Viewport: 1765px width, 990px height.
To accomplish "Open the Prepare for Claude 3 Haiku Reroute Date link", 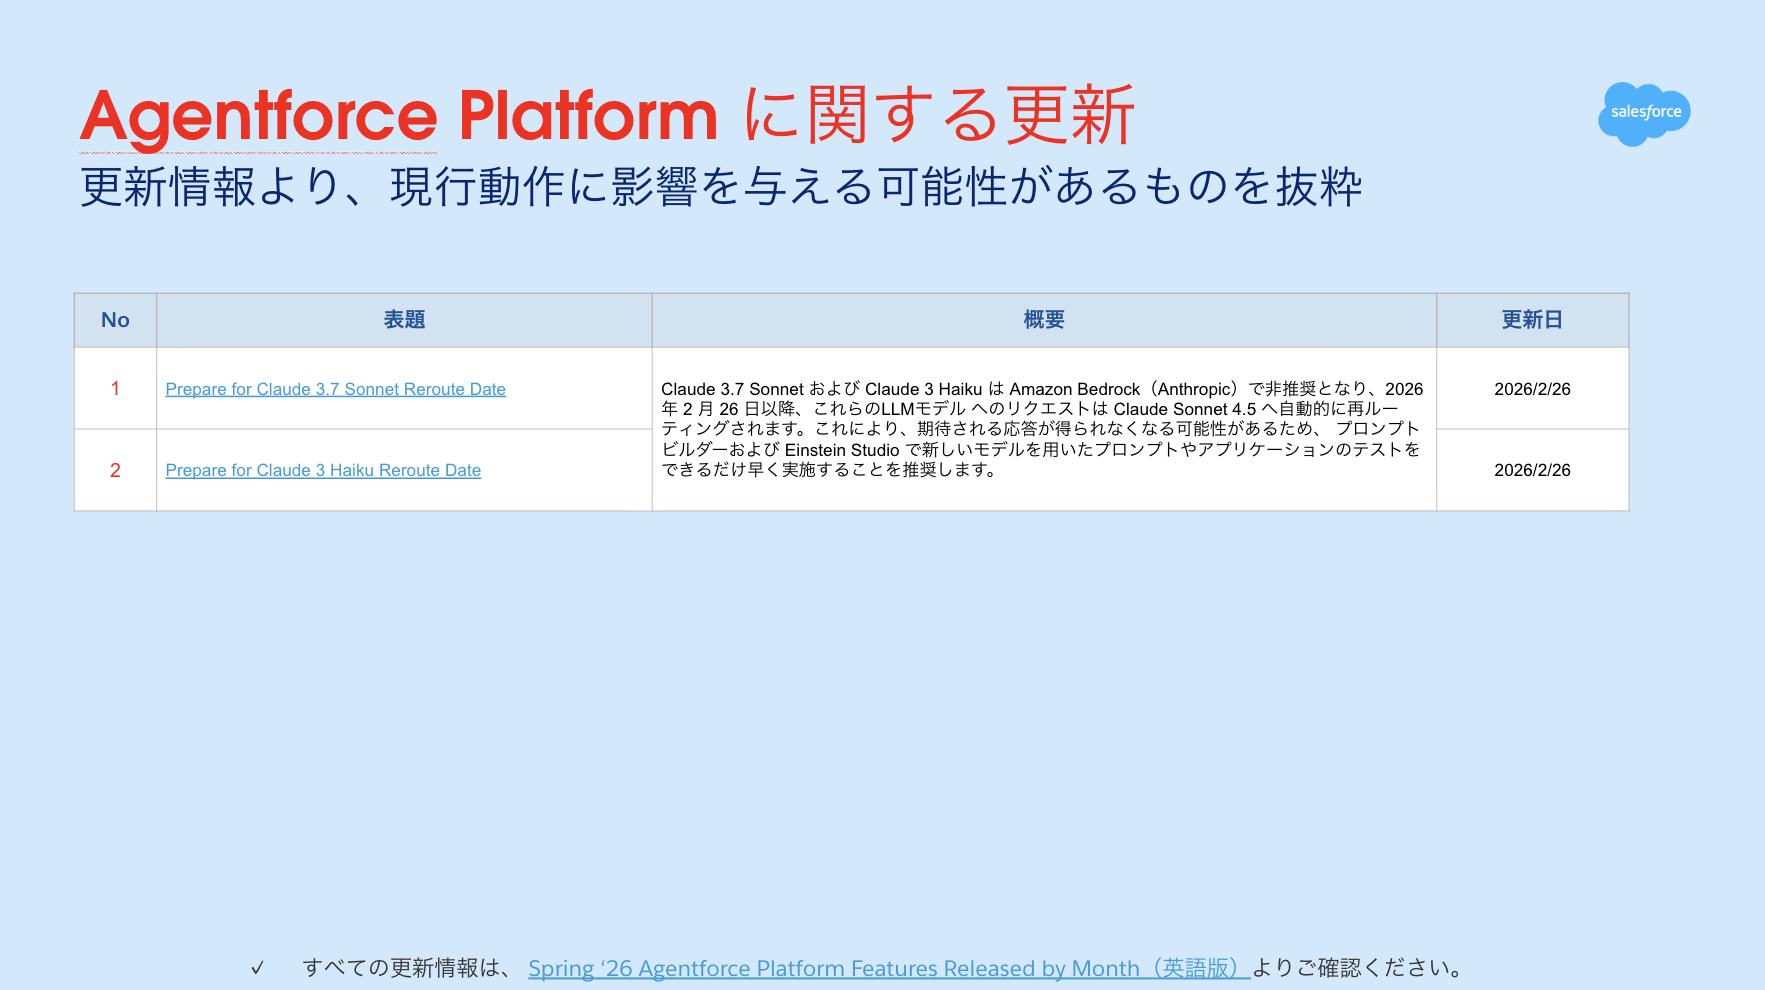I will coord(323,470).
